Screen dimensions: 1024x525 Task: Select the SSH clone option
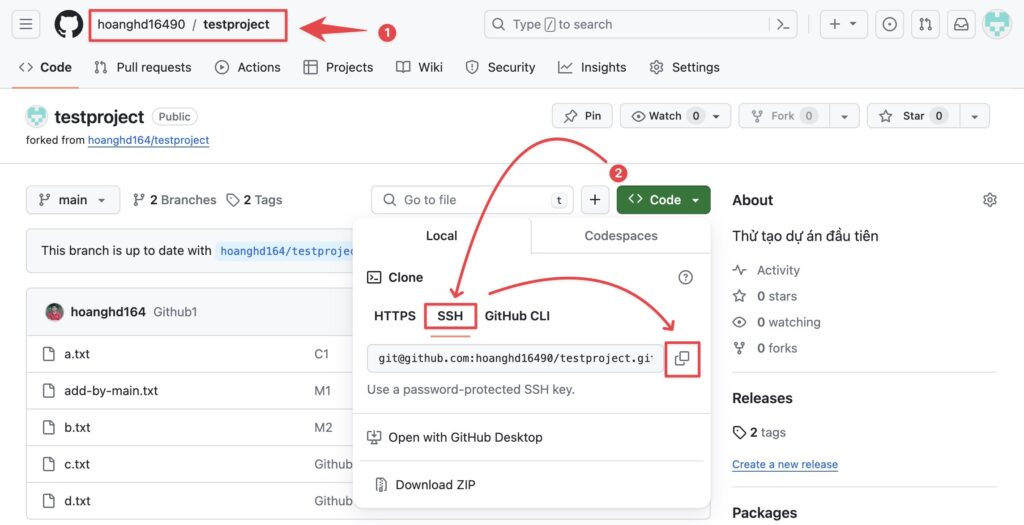tap(450, 316)
